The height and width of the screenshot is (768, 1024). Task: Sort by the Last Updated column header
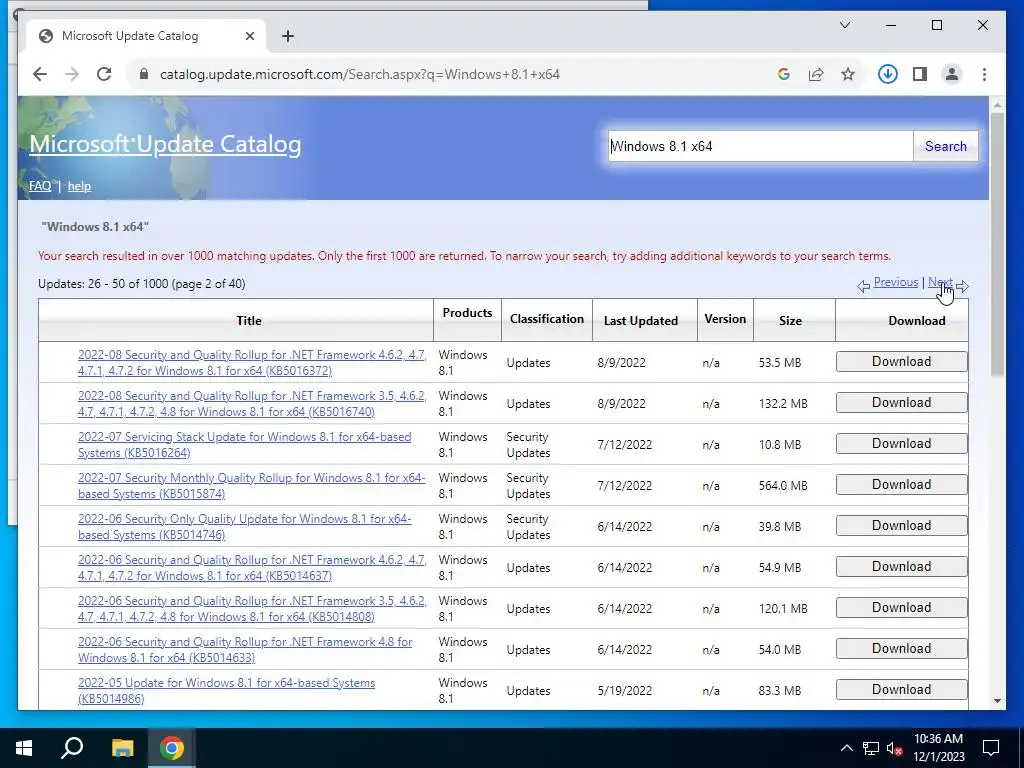point(641,321)
